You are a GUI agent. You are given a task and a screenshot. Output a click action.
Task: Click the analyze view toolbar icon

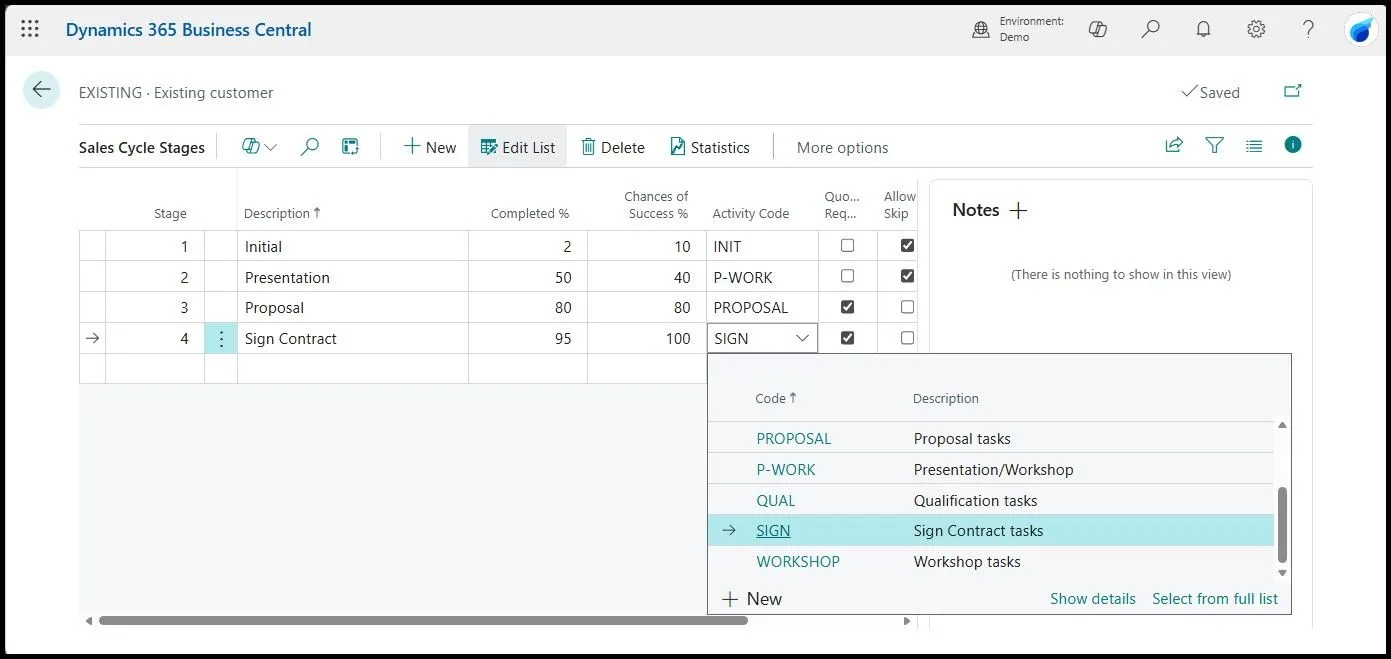[350, 147]
